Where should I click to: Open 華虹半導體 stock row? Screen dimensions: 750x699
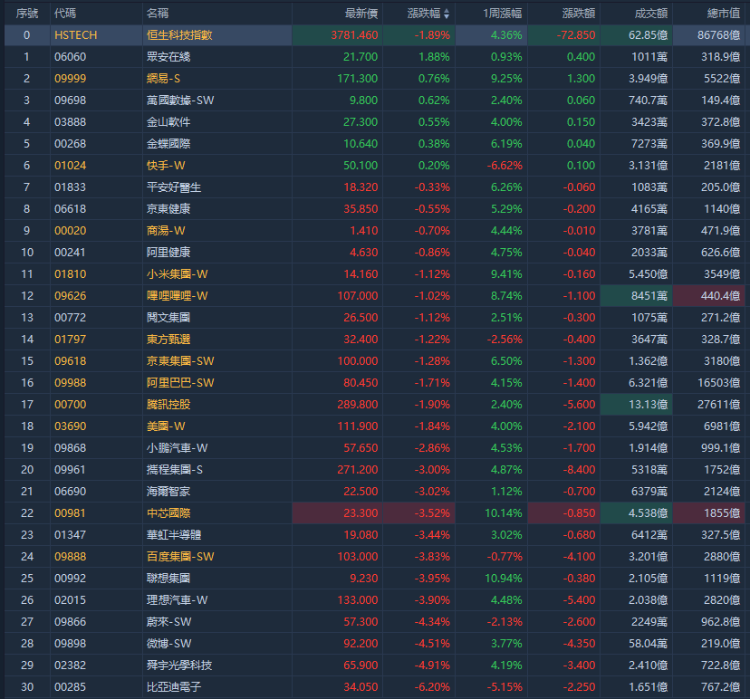375,535
